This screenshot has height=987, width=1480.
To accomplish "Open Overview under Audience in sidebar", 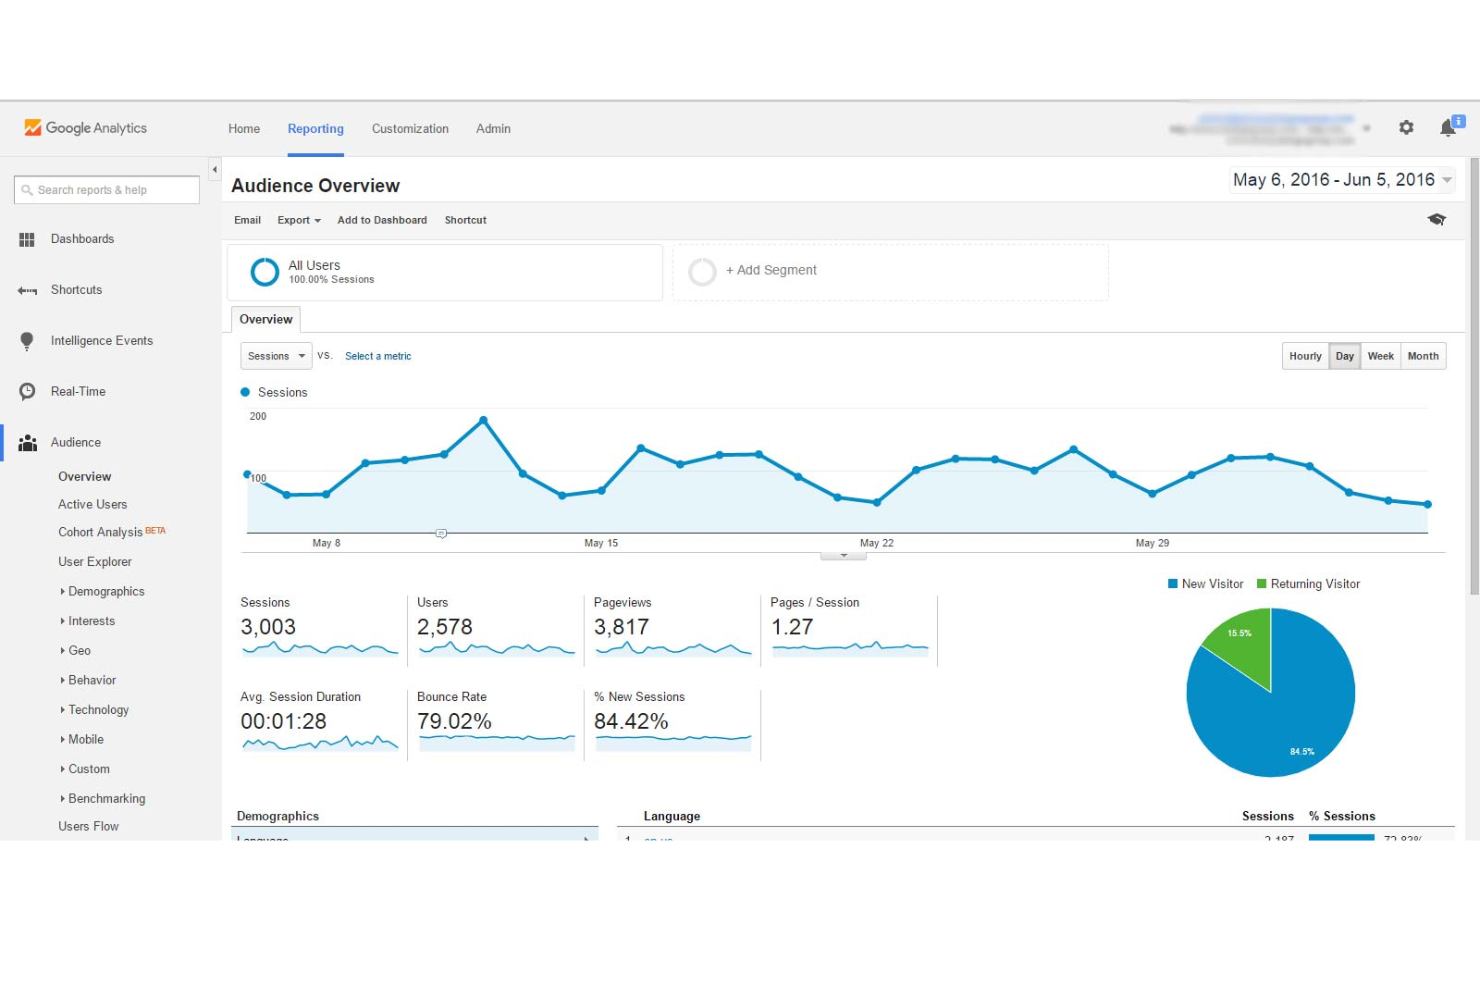I will 85,477.
